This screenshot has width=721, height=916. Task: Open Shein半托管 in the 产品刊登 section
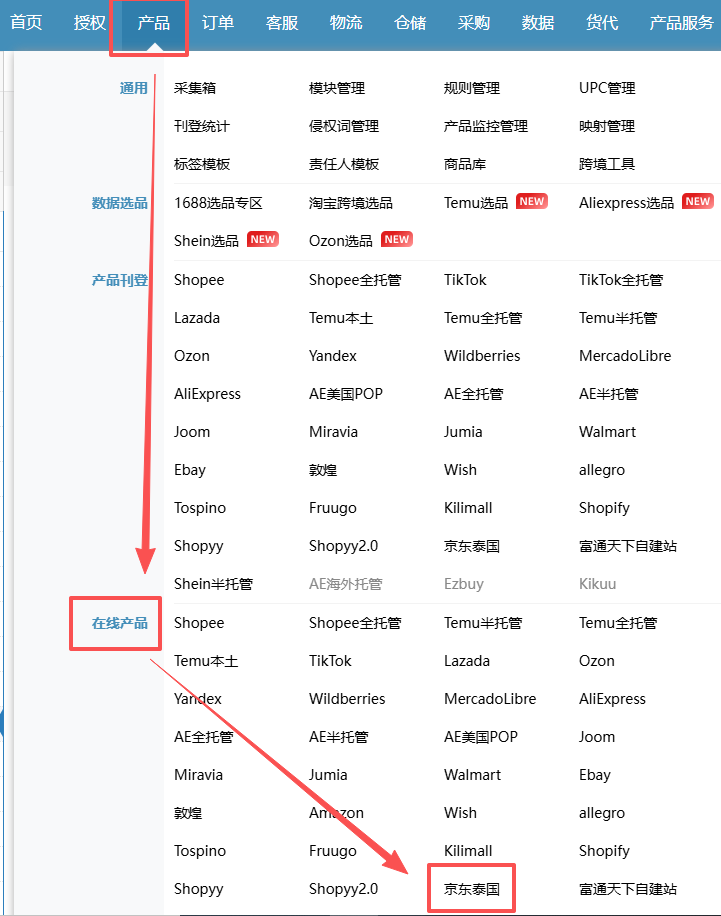pyautogui.click(x=213, y=584)
